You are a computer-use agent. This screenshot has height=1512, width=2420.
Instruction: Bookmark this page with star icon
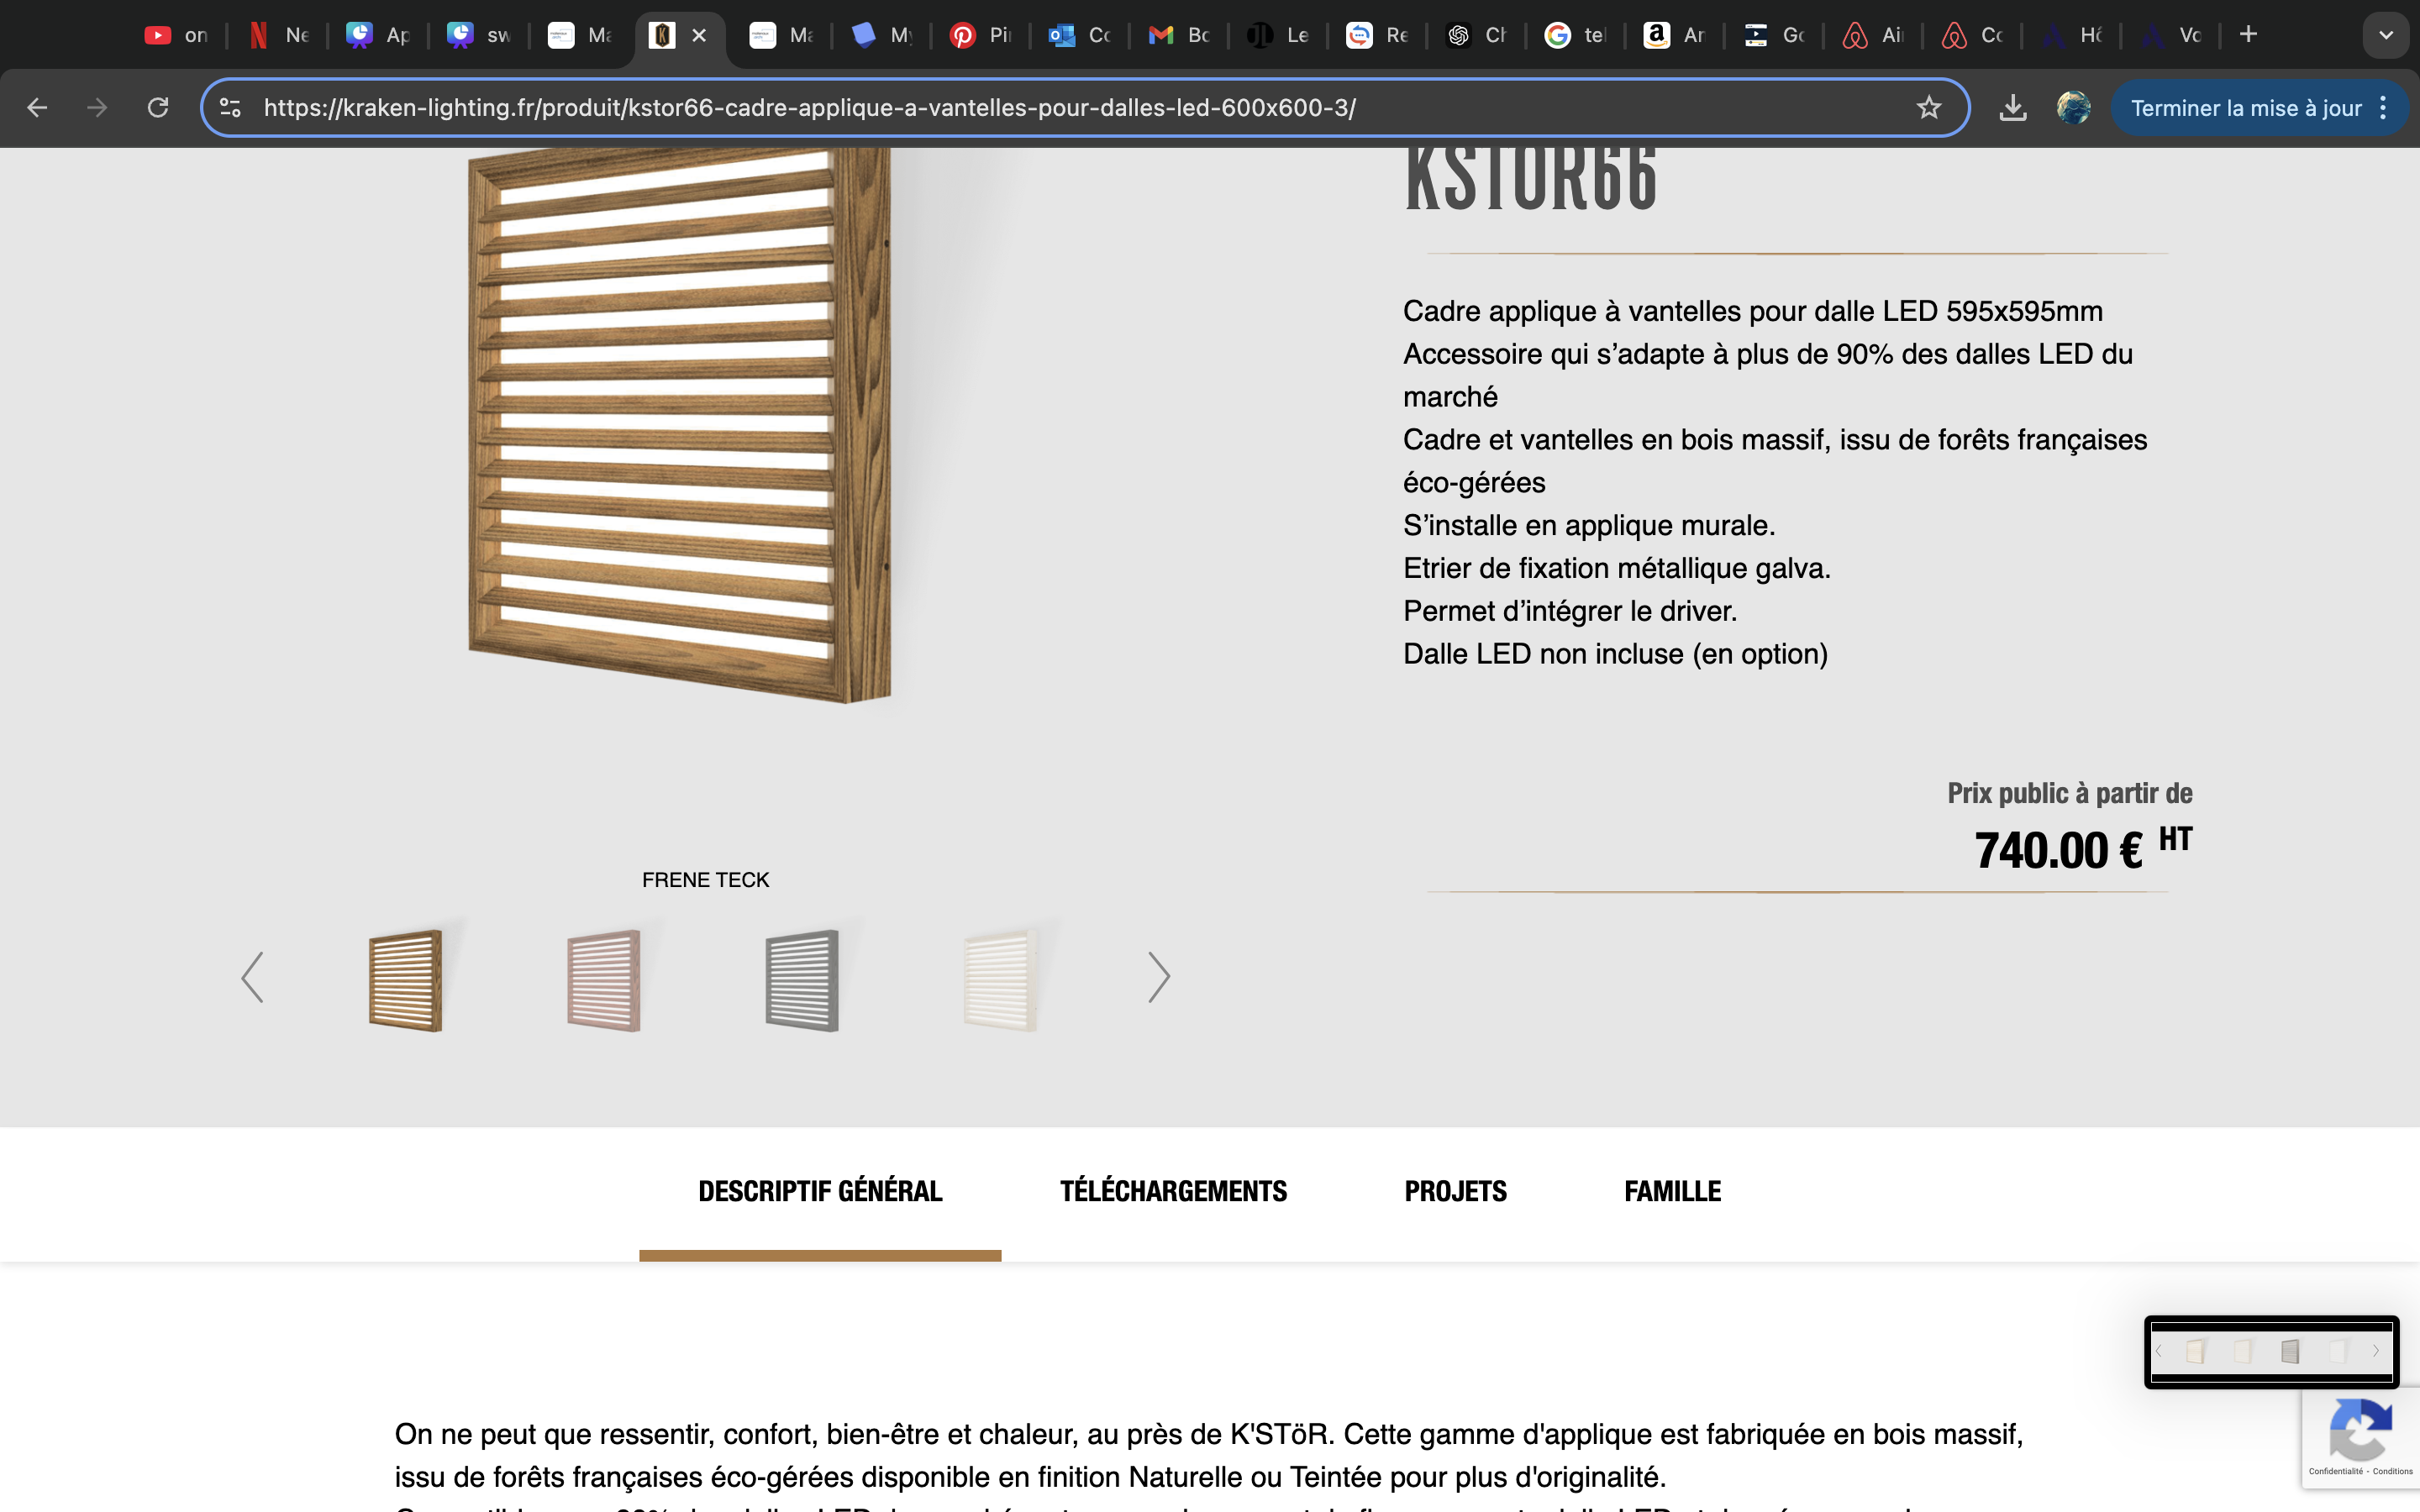(x=1928, y=107)
